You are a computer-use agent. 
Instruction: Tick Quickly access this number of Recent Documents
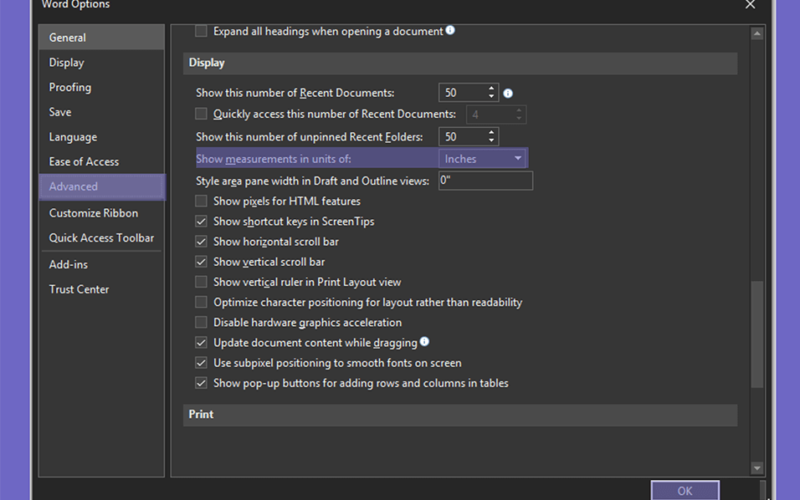point(201,114)
